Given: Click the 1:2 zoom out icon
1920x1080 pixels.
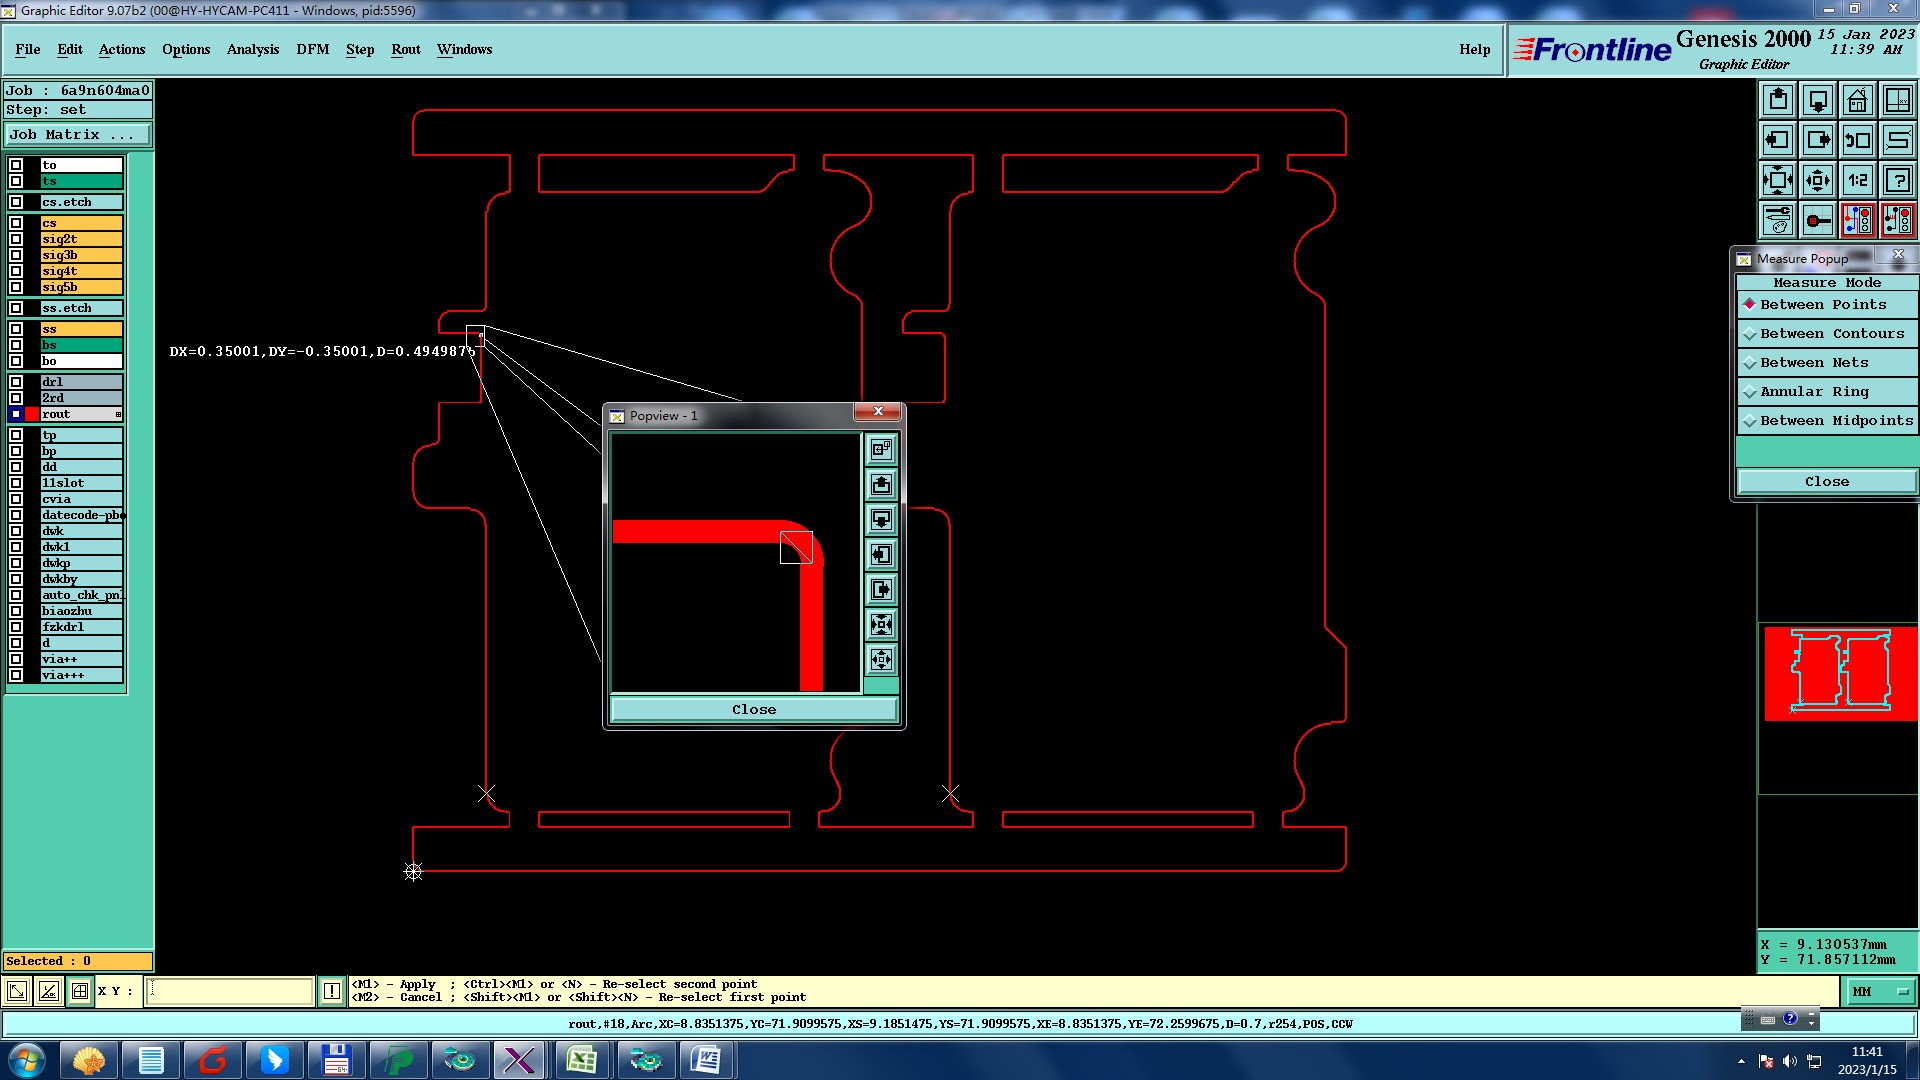Looking at the screenshot, I should (1857, 180).
